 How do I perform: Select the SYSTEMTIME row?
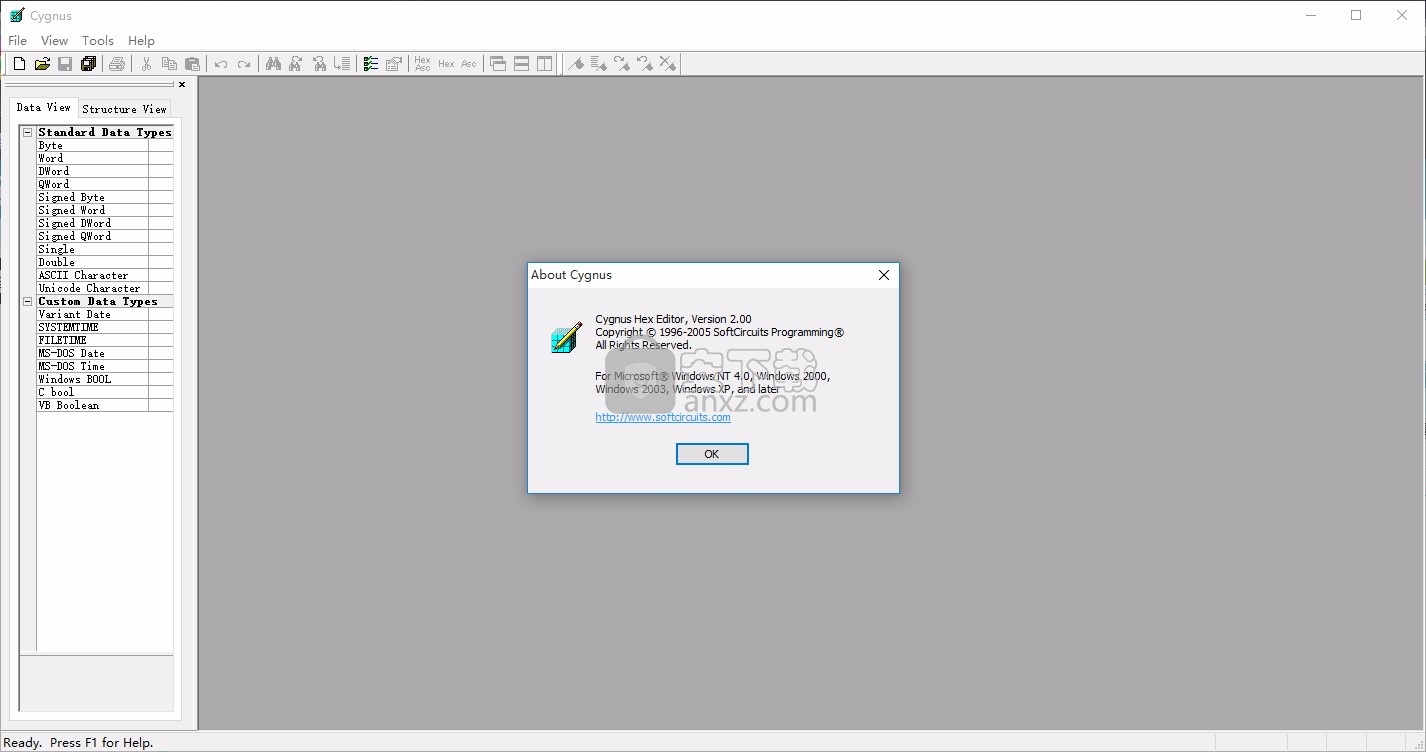point(105,327)
